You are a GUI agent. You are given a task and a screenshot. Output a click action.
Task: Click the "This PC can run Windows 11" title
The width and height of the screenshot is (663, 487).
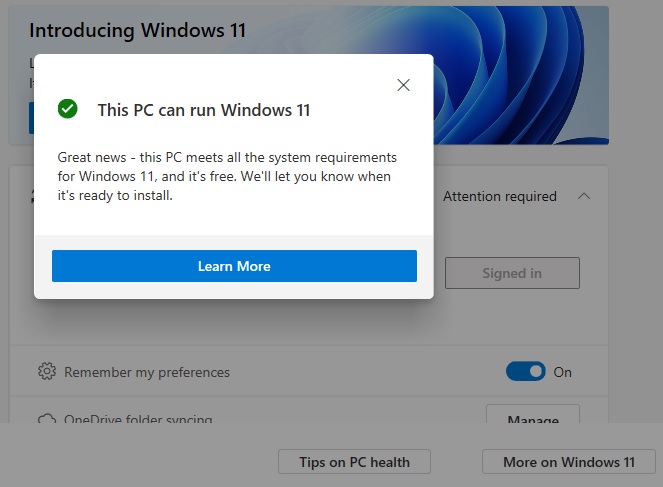click(204, 110)
